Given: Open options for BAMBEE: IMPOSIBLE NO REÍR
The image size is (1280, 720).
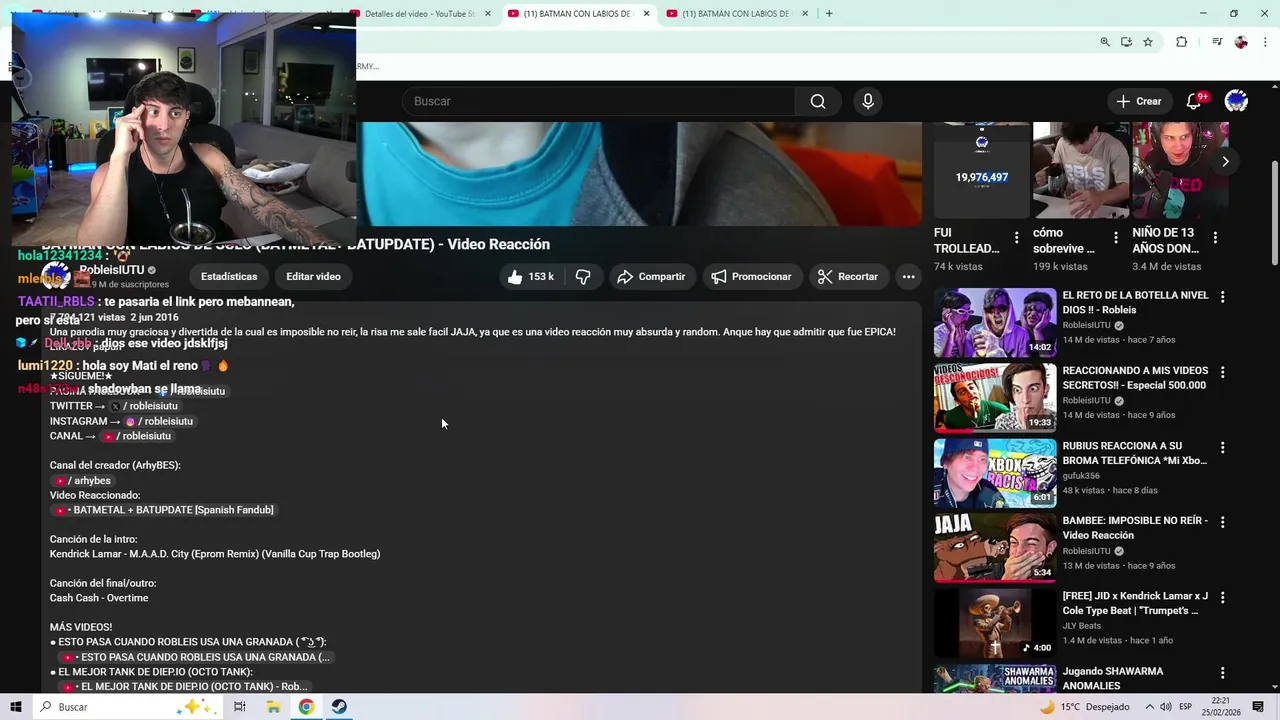Looking at the screenshot, I should click(1222, 523).
